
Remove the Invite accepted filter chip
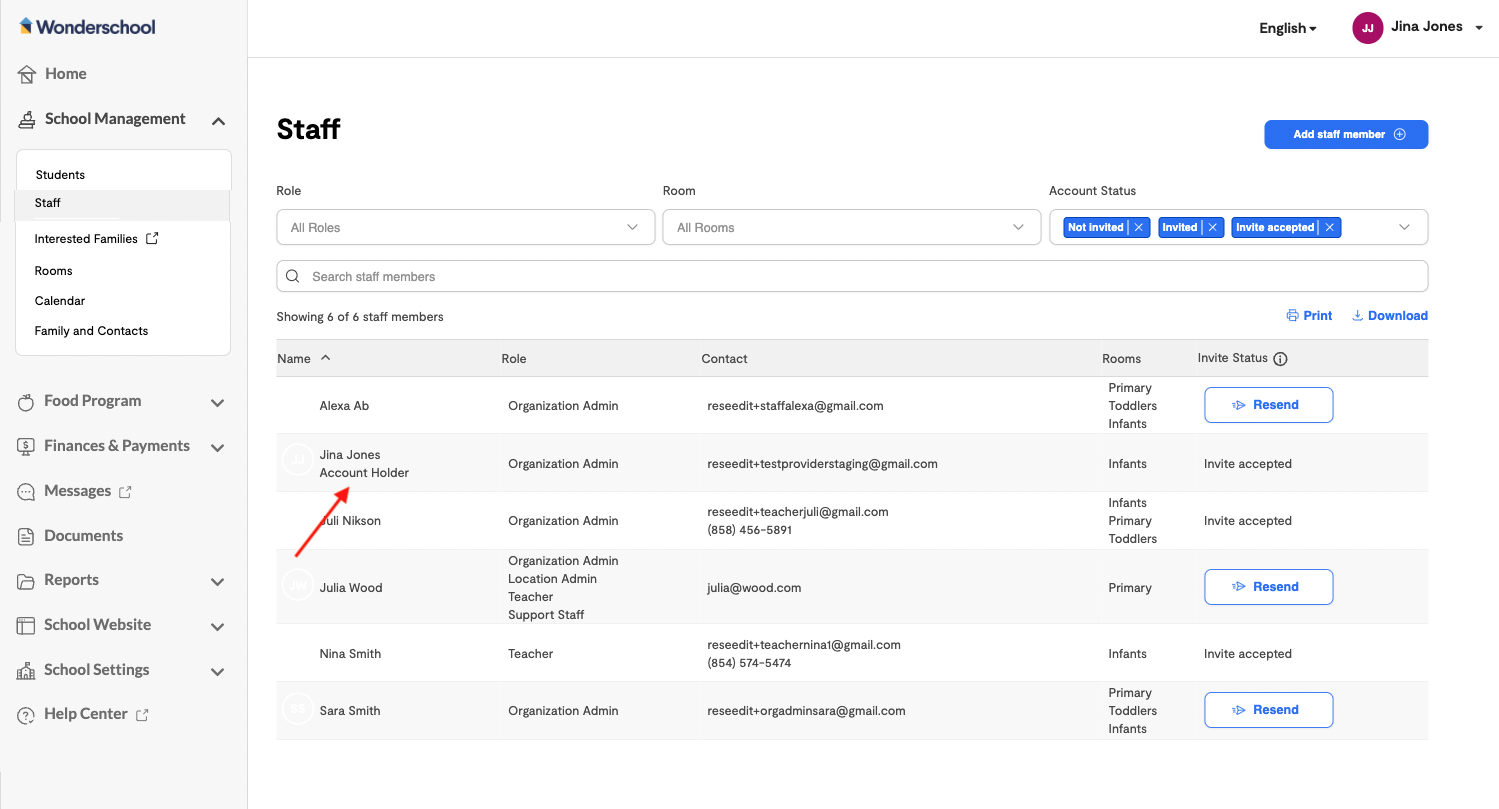click(1330, 227)
